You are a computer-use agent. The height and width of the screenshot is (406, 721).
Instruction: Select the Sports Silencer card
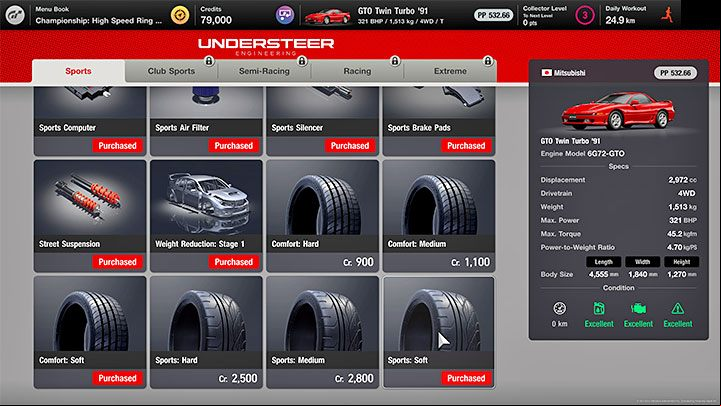[x=322, y=121]
